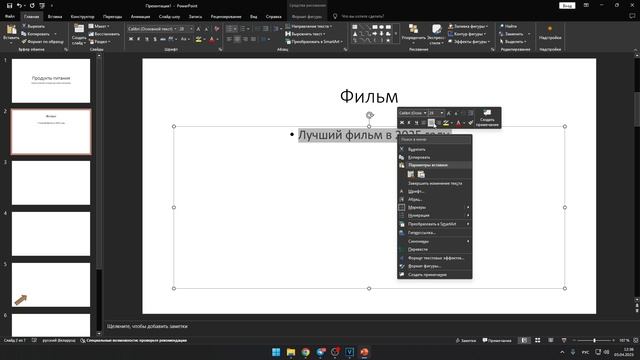Click the Quick Styles (Экспресс-стили) icon
Viewport: 640px width, 360px height.
tap(436, 29)
